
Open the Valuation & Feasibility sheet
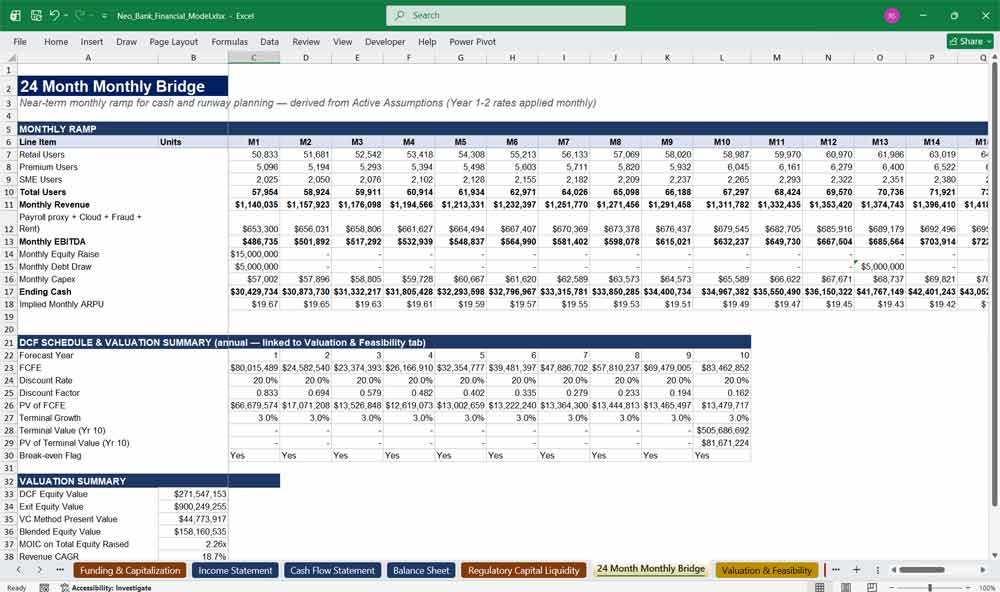pos(767,570)
